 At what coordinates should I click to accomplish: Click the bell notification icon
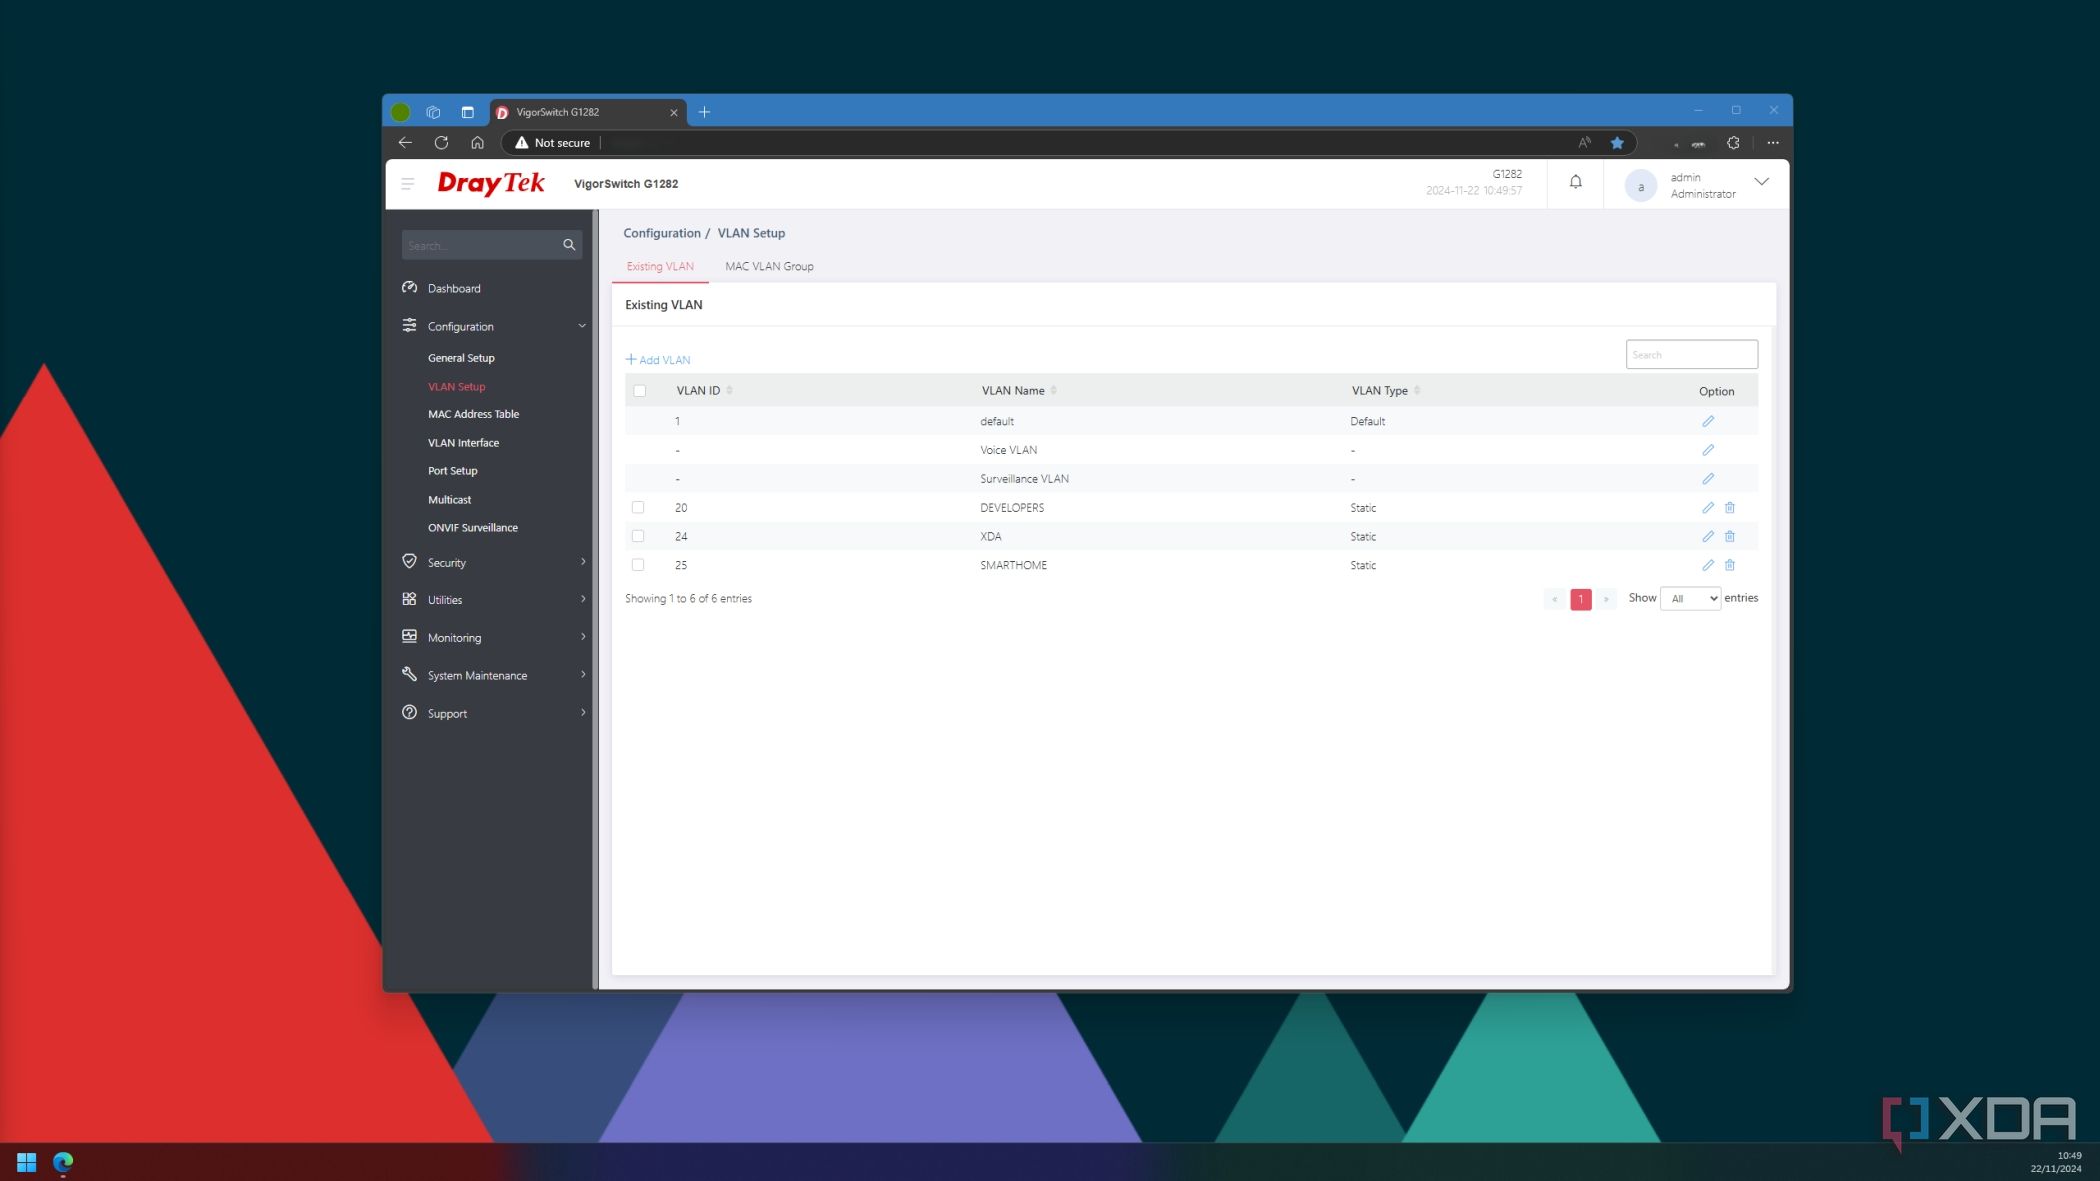[x=1574, y=183]
